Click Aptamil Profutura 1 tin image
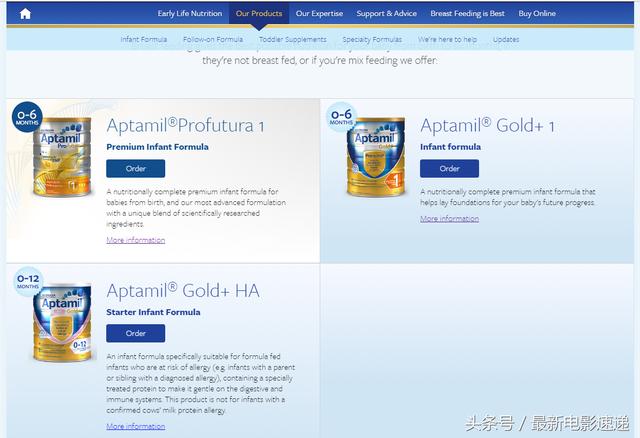Viewport: 640px width, 438px height. [62, 157]
